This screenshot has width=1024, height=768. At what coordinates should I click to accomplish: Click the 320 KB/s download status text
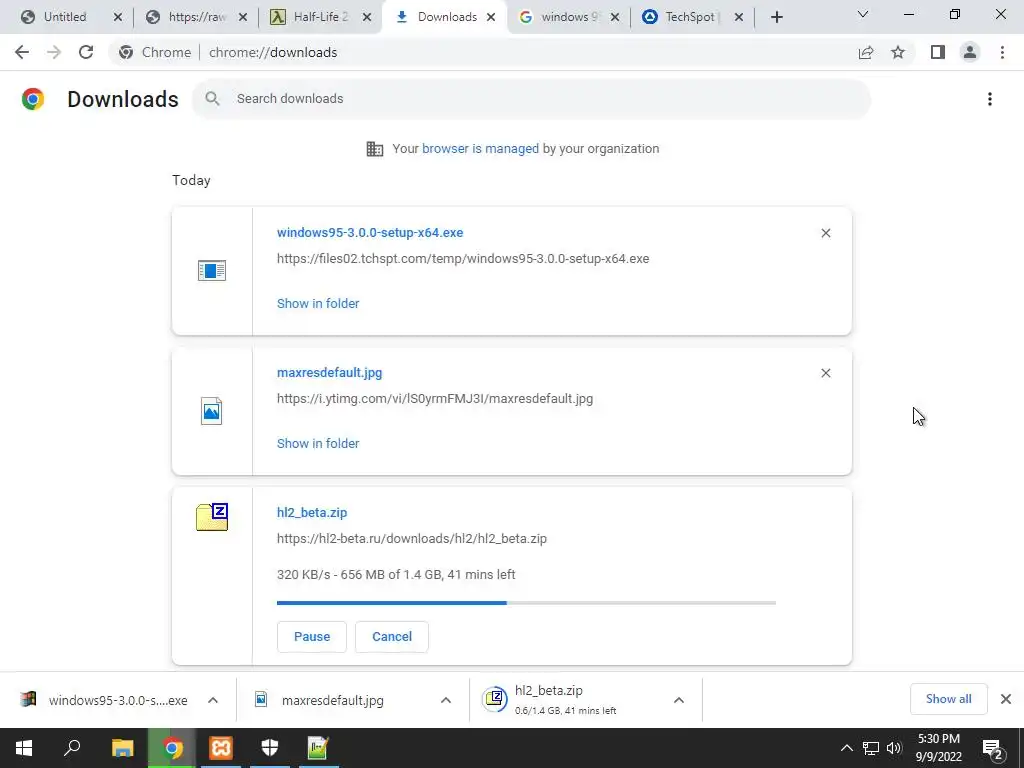pyautogui.click(x=396, y=575)
